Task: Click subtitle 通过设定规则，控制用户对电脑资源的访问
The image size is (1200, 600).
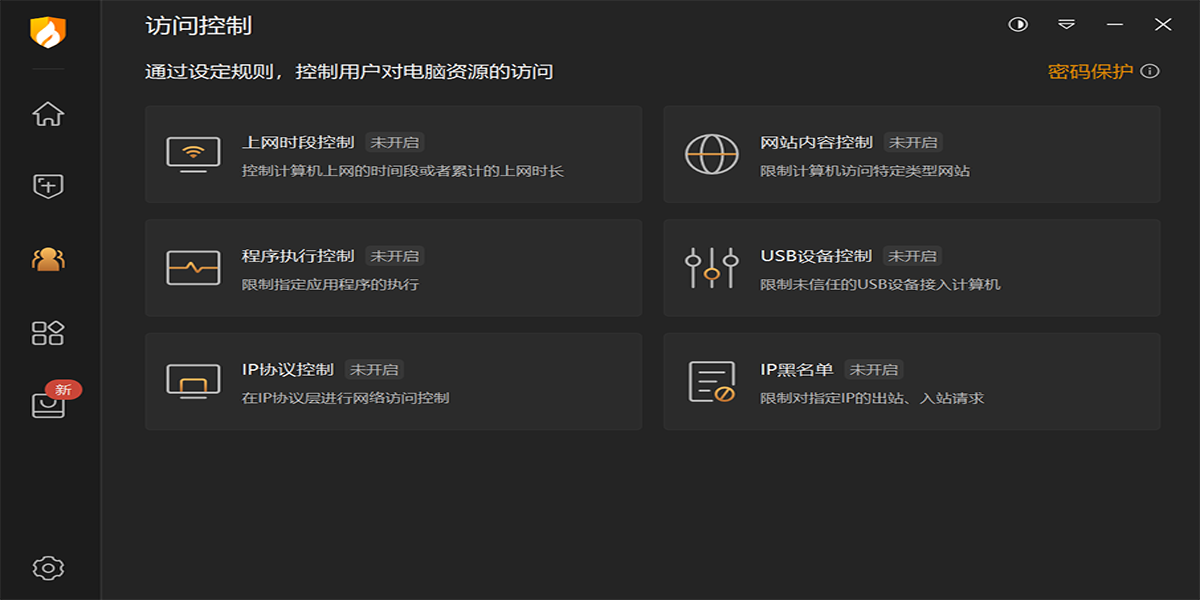Action: (348, 71)
